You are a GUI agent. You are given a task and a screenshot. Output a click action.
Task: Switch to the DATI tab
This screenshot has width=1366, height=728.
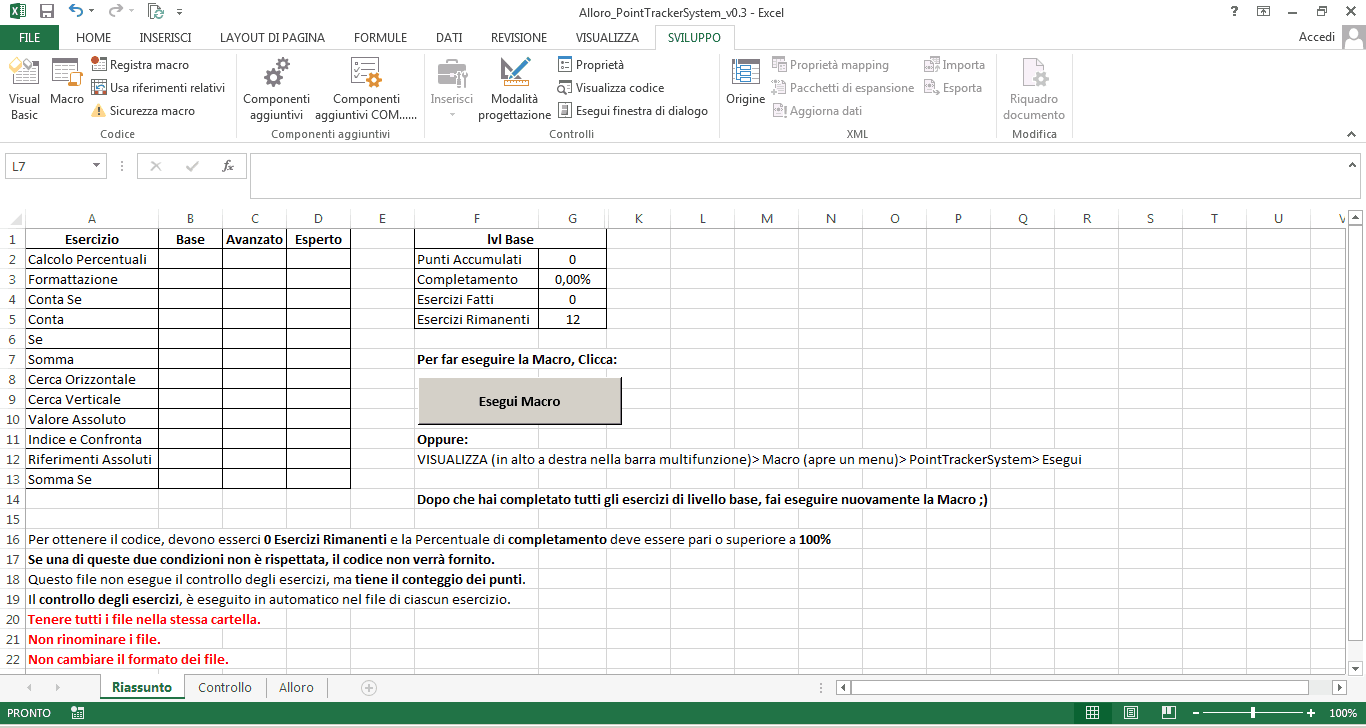pos(449,37)
